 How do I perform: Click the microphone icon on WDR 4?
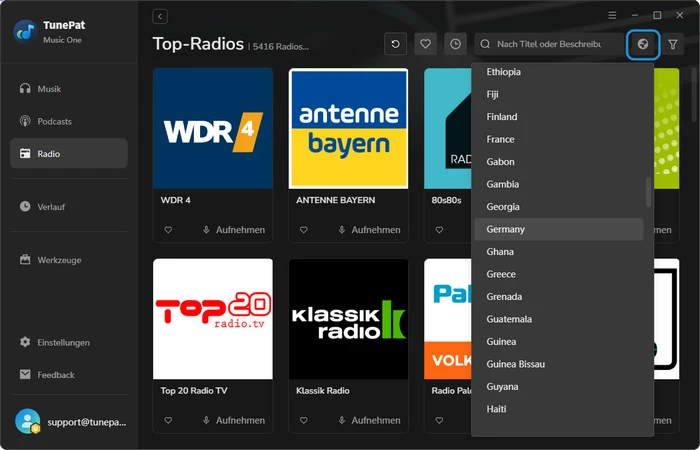click(x=206, y=229)
